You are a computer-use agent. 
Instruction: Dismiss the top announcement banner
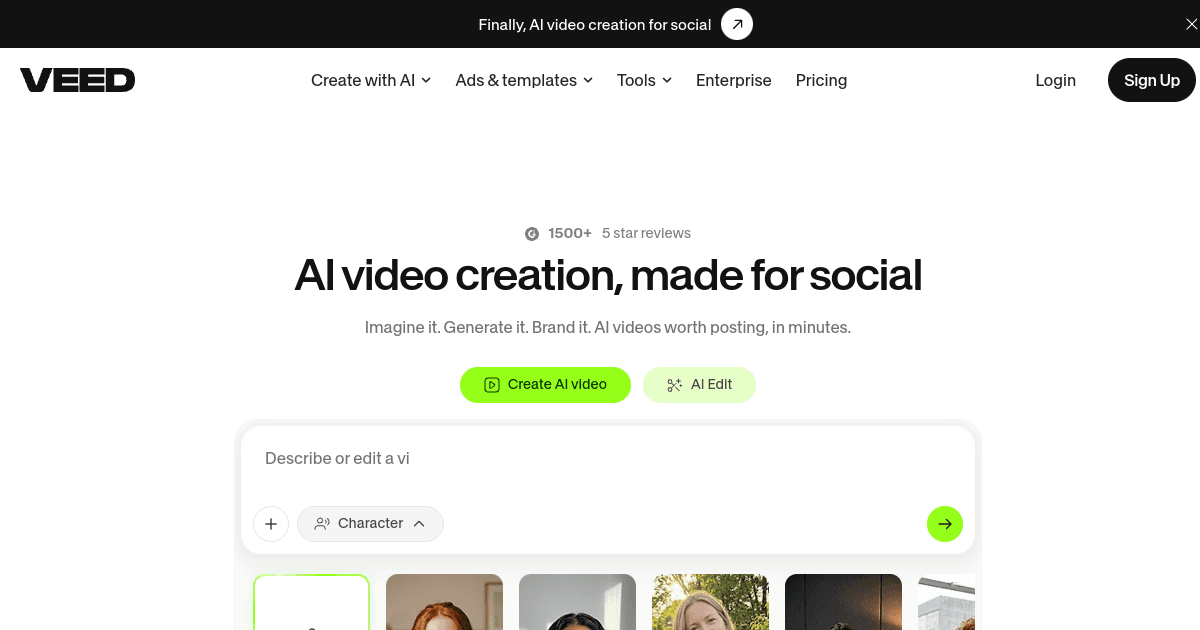(x=1191, y=24)
